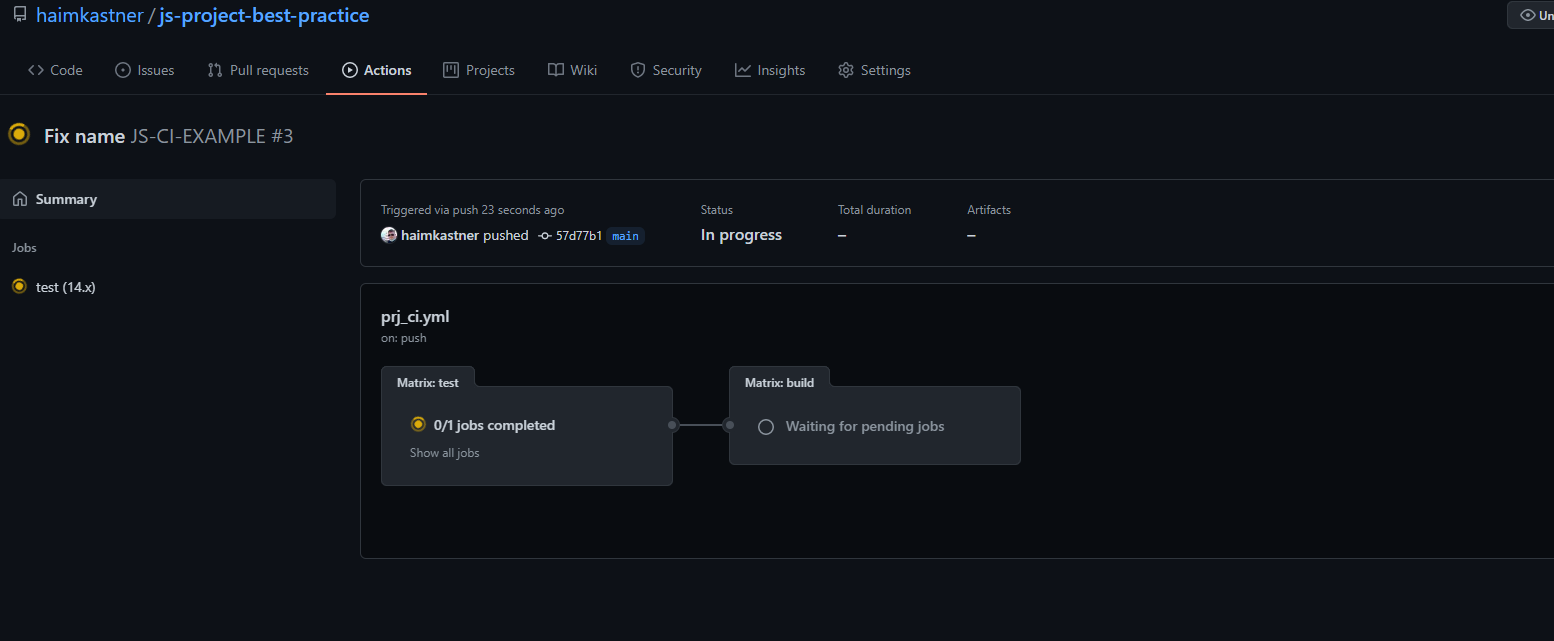Viewport: 1554px width, 641px height.
Task: Select Summary in the sidebar
Action: [x=66, y=199]
